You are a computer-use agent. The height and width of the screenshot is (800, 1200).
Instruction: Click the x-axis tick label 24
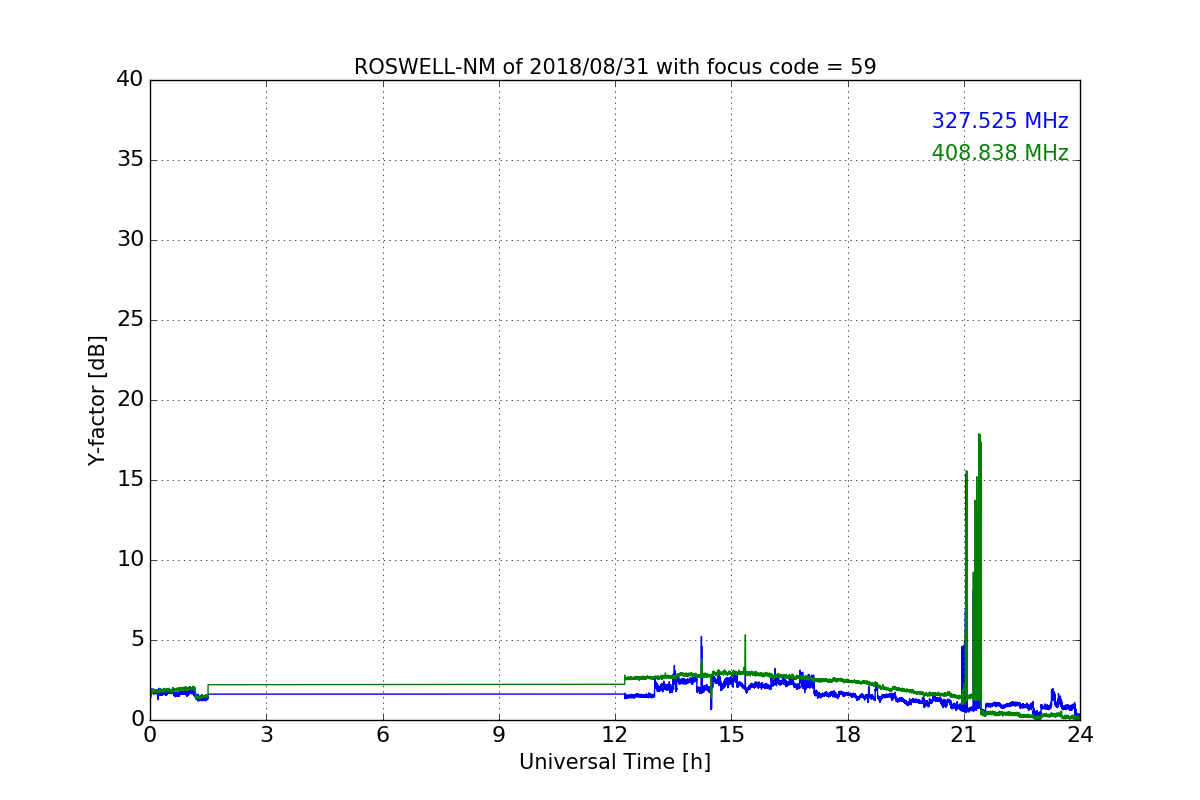point(1080,734)
